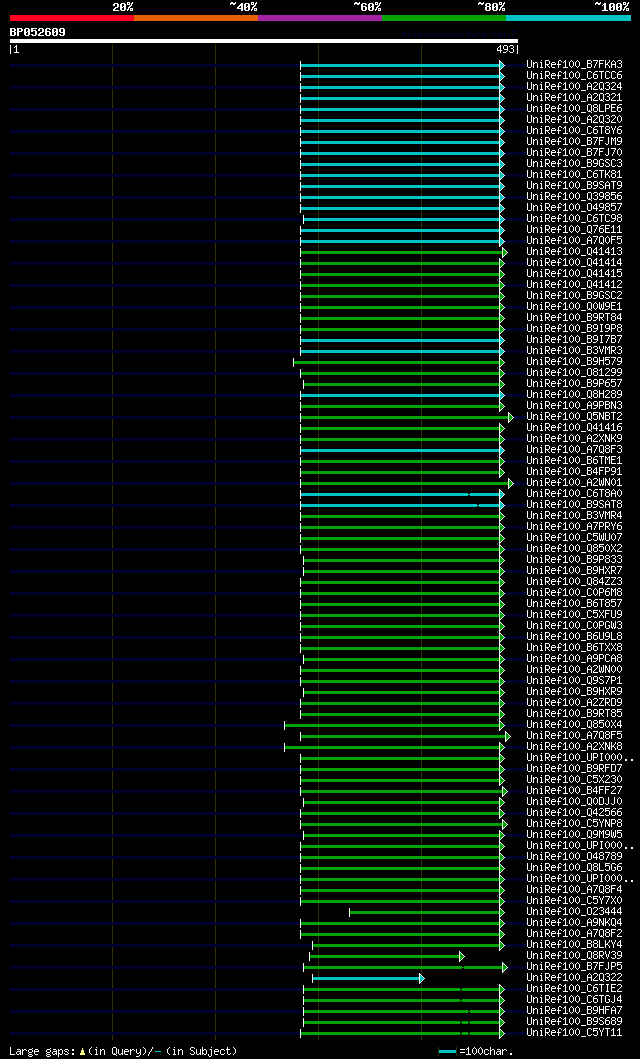640x1059 pixels.
Task: Click arrowhead at end of UniRef100_A2WN01 bar
Action: (x=511, y=483)
